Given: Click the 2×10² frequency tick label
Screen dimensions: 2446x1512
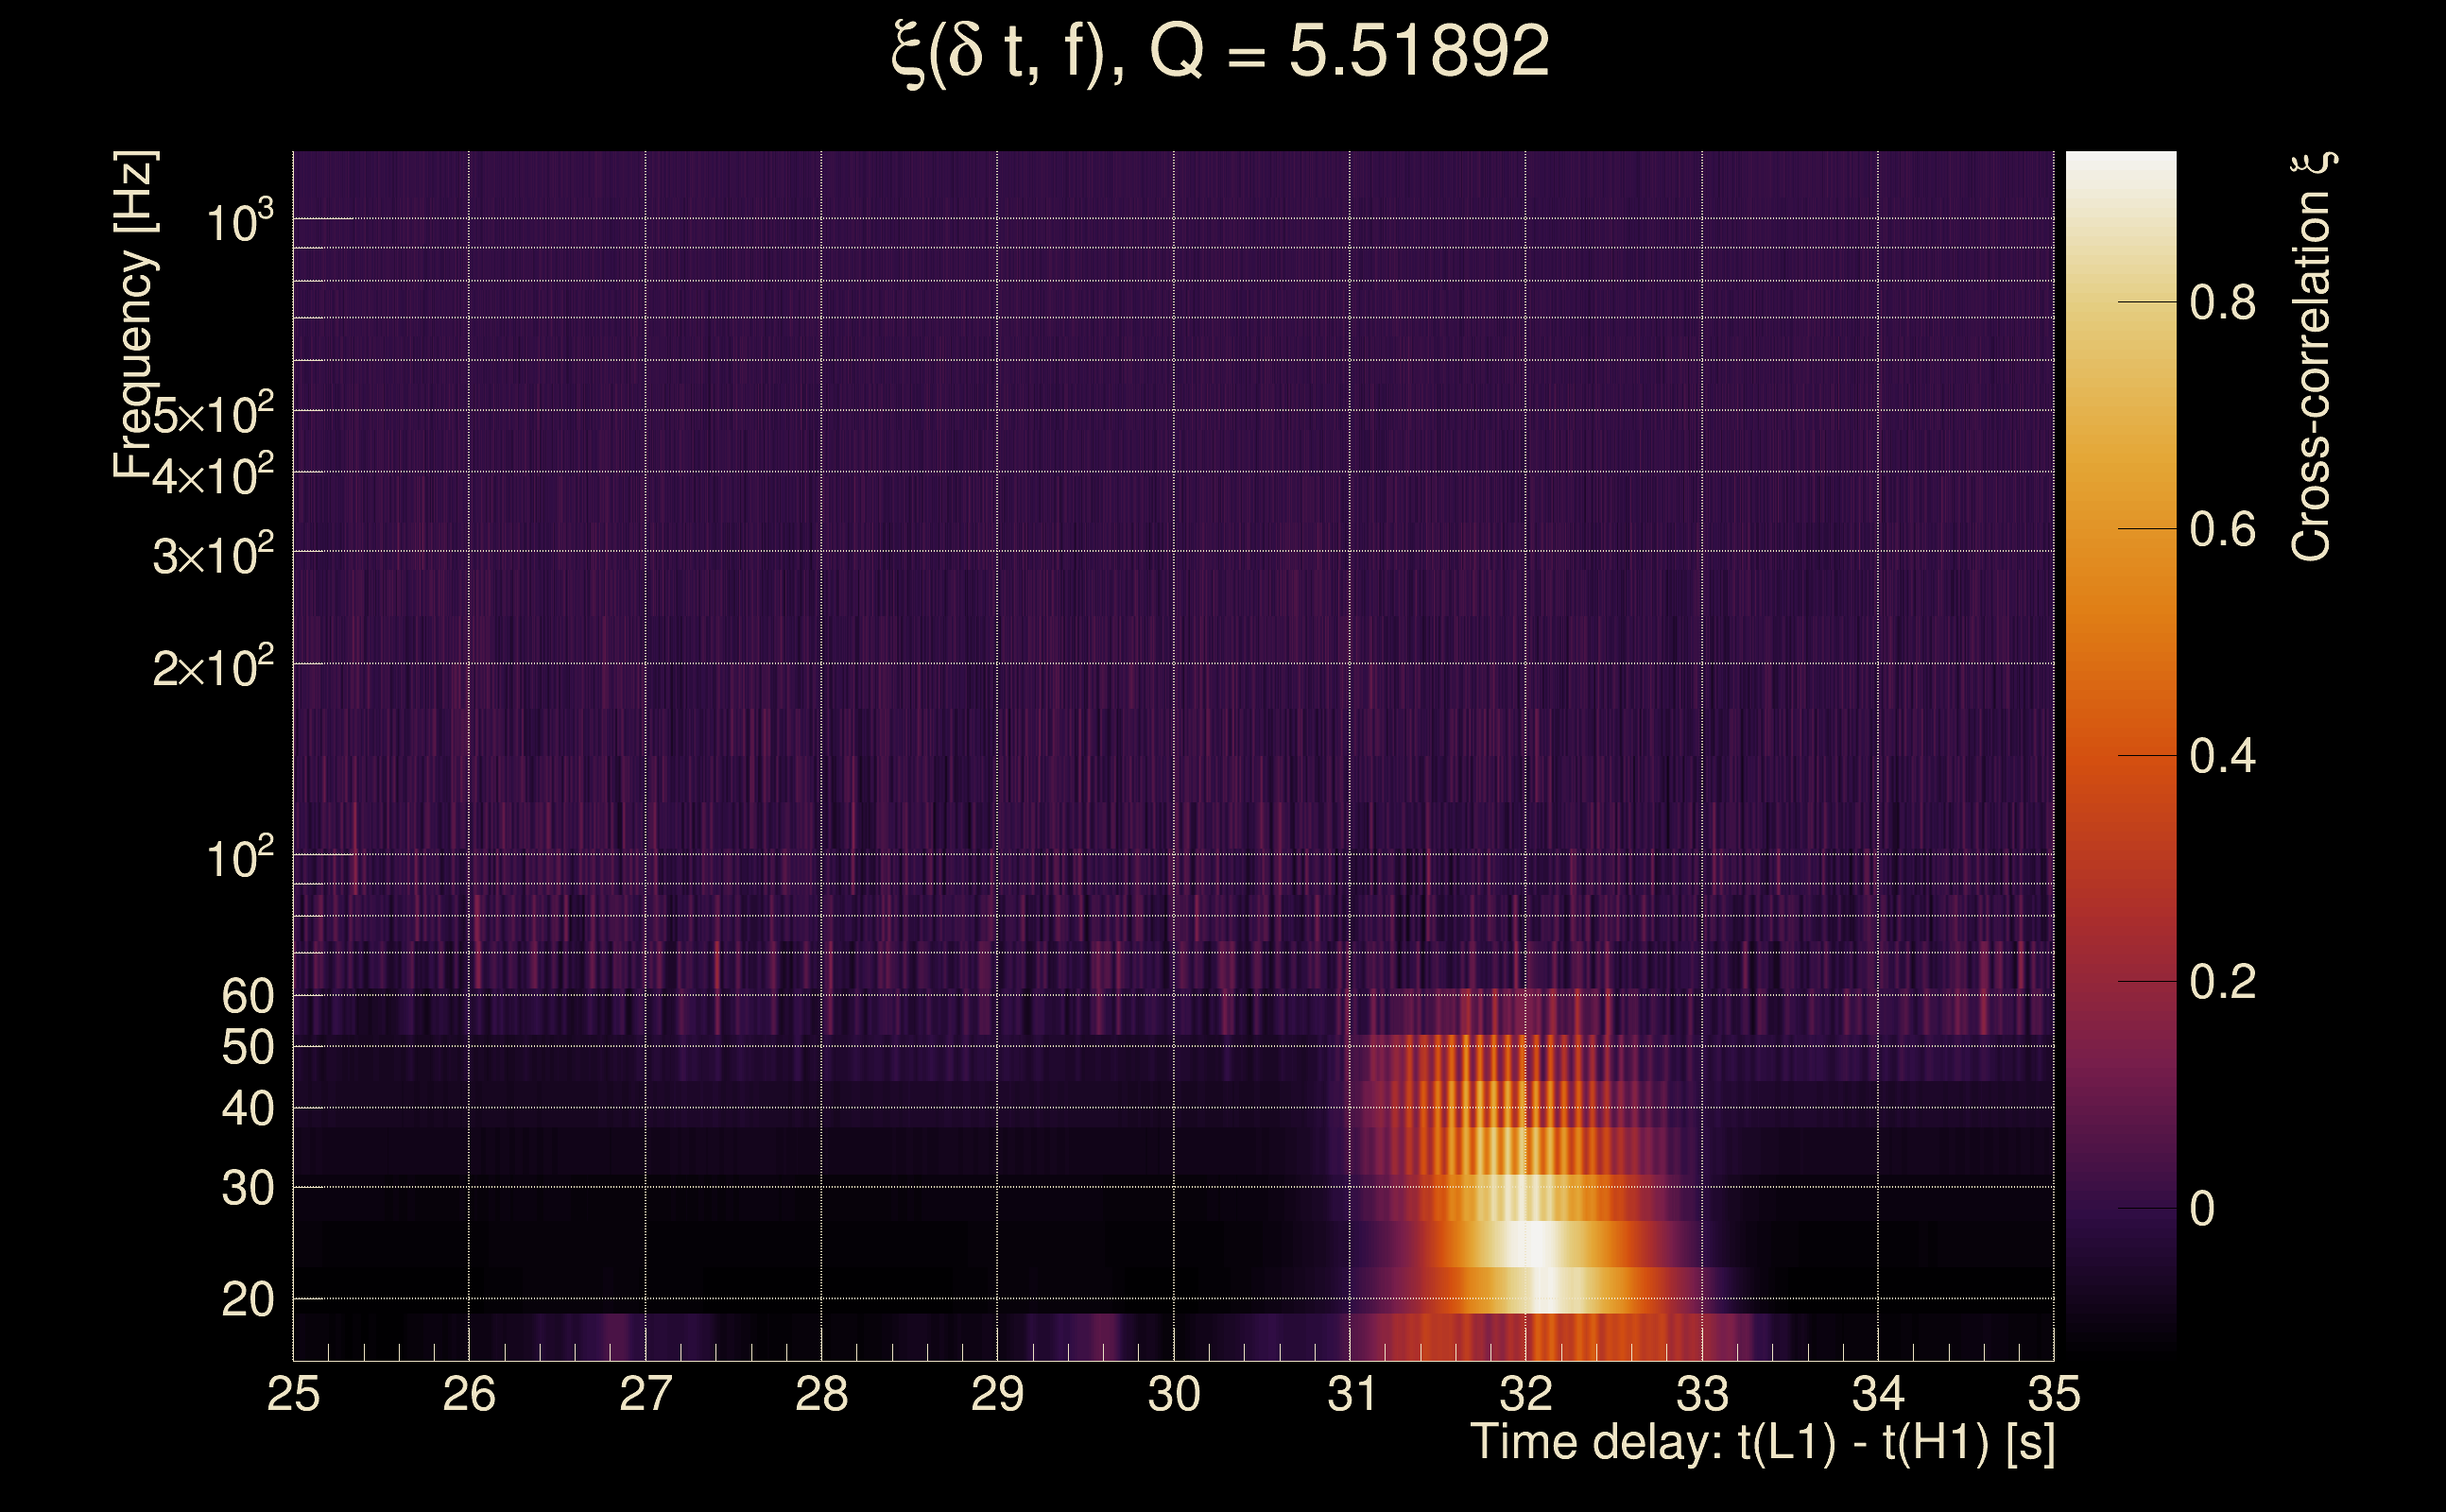Looking at the screenshot, I should coord(212,668).
